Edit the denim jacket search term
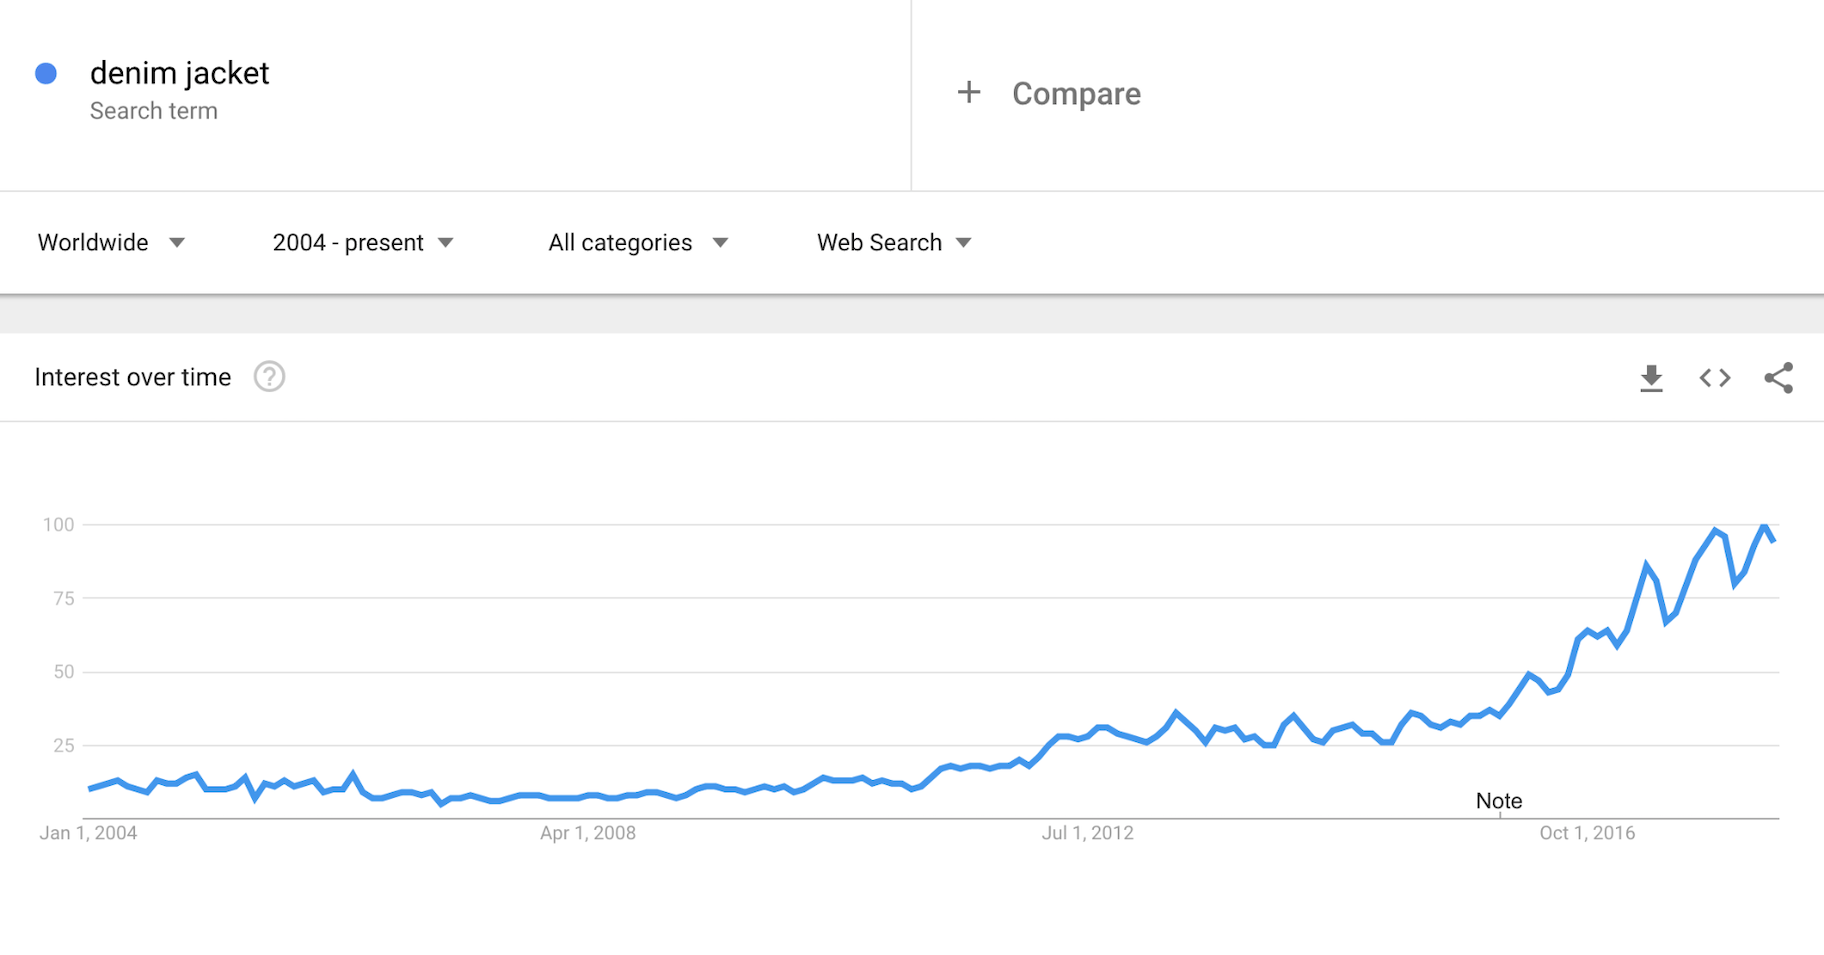Viewport: 1824px width, 955px height. [x=180, y=73]
